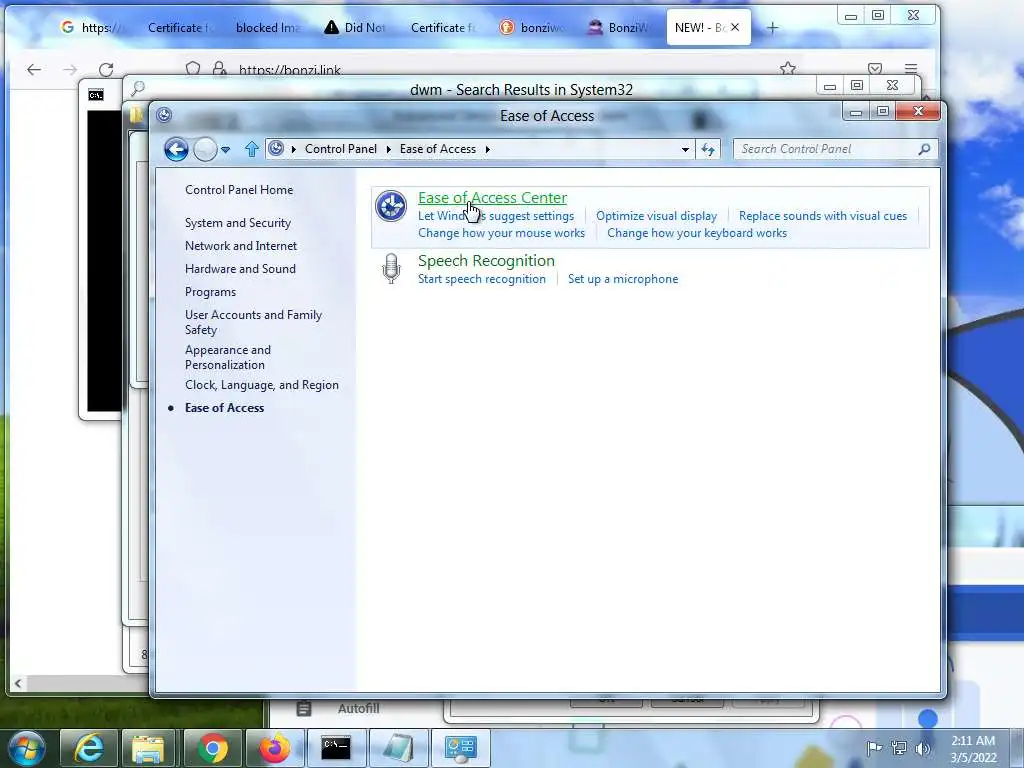Click Set up a microphone

623,279
